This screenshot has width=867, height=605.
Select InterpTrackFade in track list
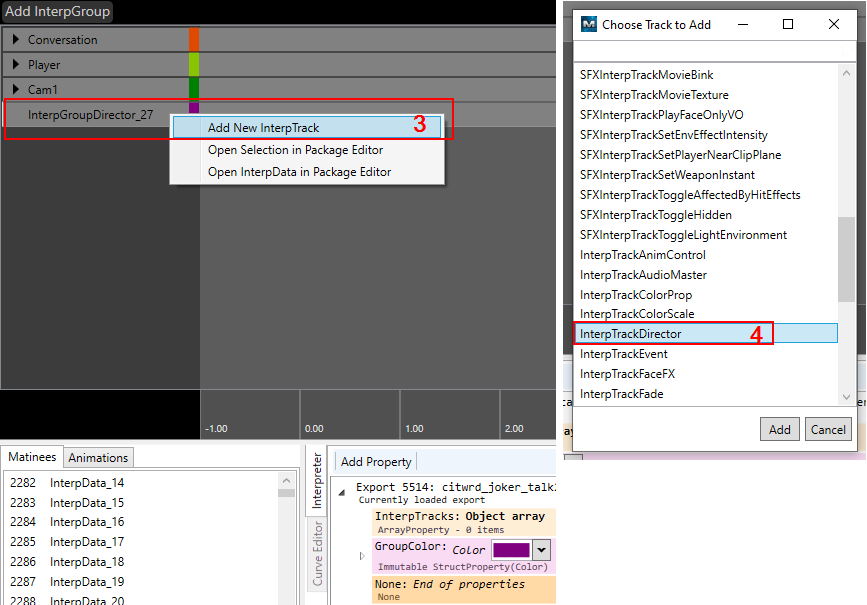pos(706,393)
